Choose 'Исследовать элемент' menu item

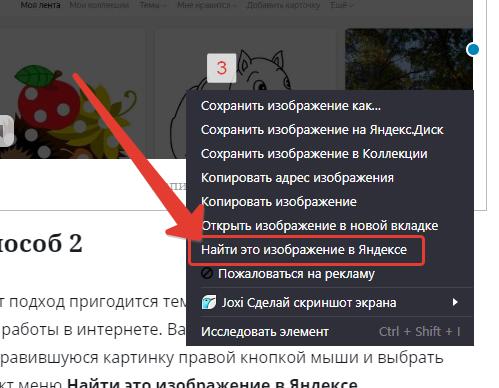pyautogui.click(x=330, y=332)
